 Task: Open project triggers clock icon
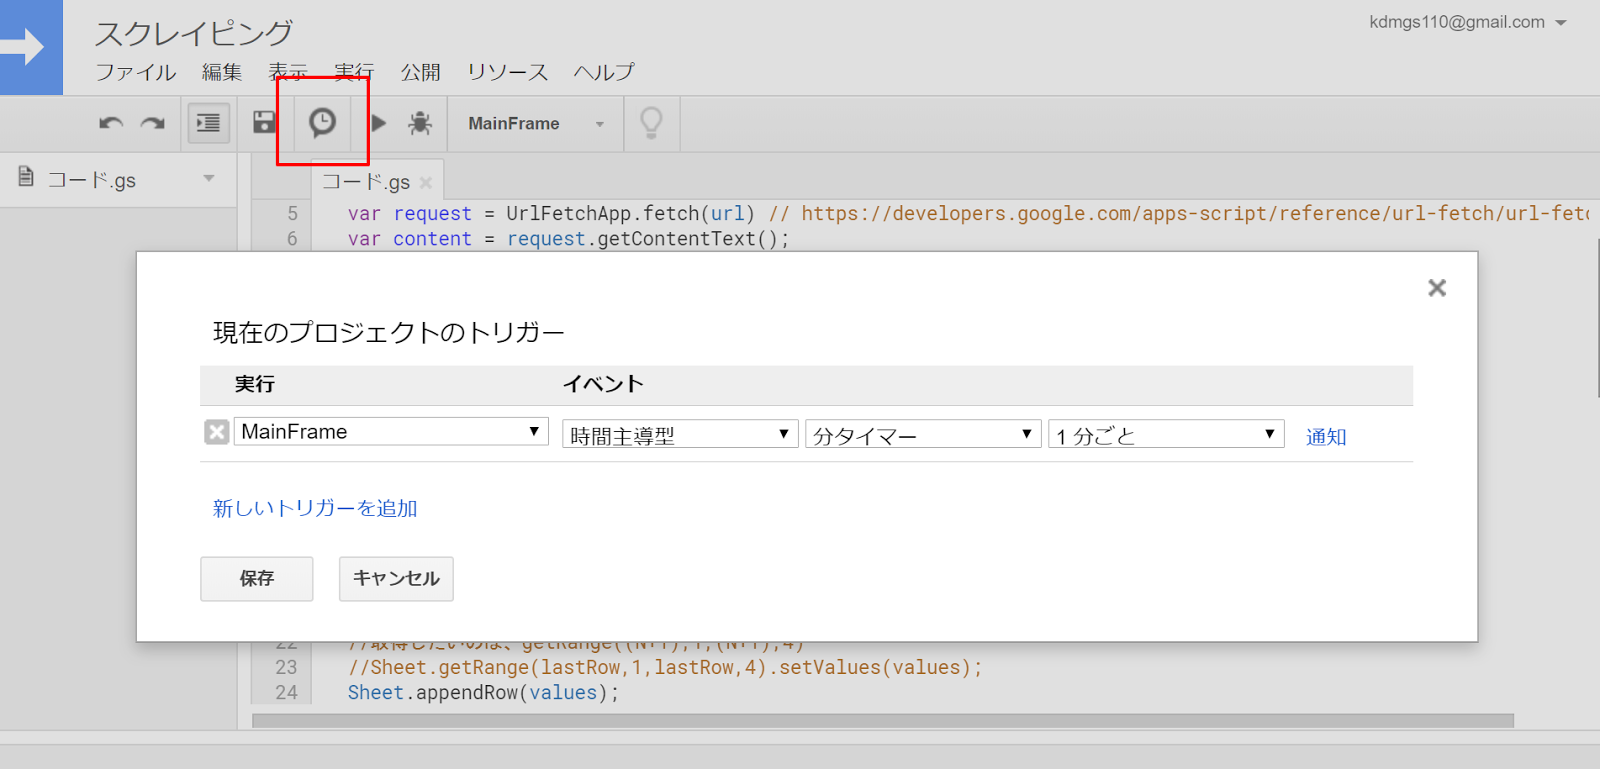click(x=322, y=123)
